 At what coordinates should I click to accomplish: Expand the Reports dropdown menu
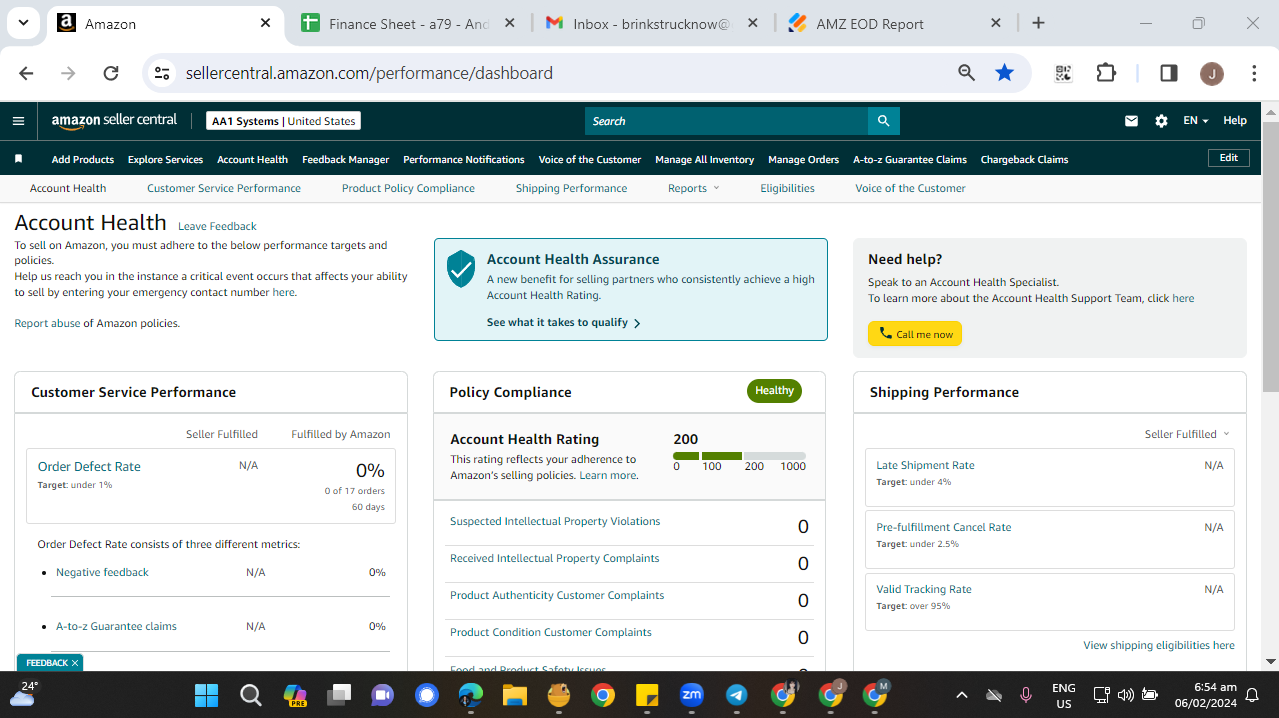pos(694,188)
